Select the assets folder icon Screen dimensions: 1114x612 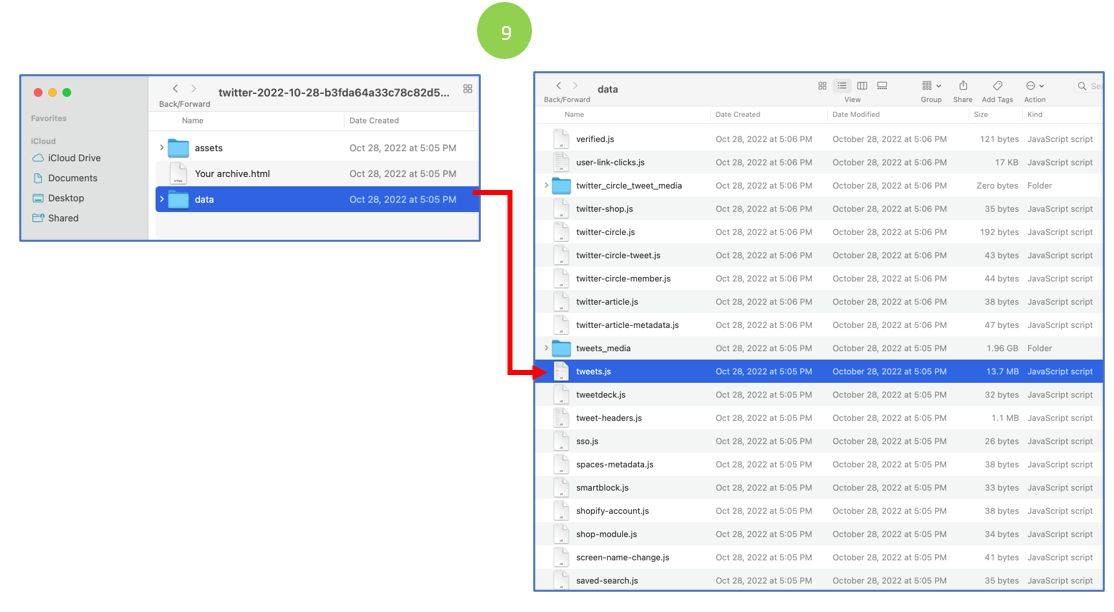click(x=178, y=148)
